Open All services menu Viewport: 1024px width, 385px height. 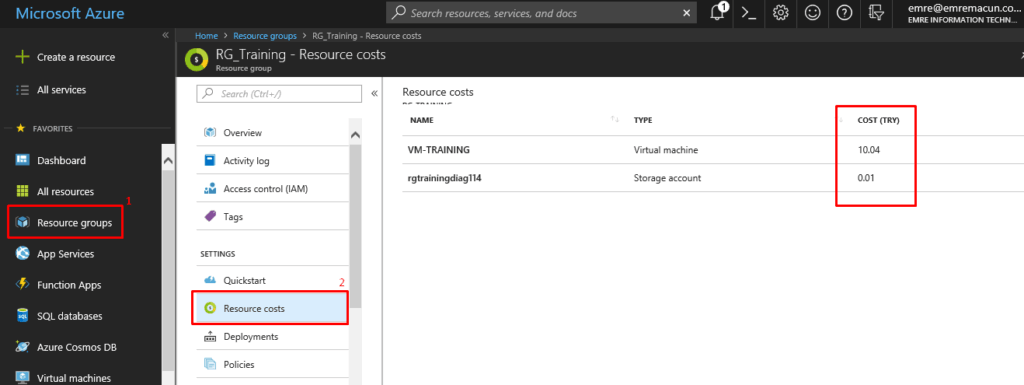pos(61,89)
